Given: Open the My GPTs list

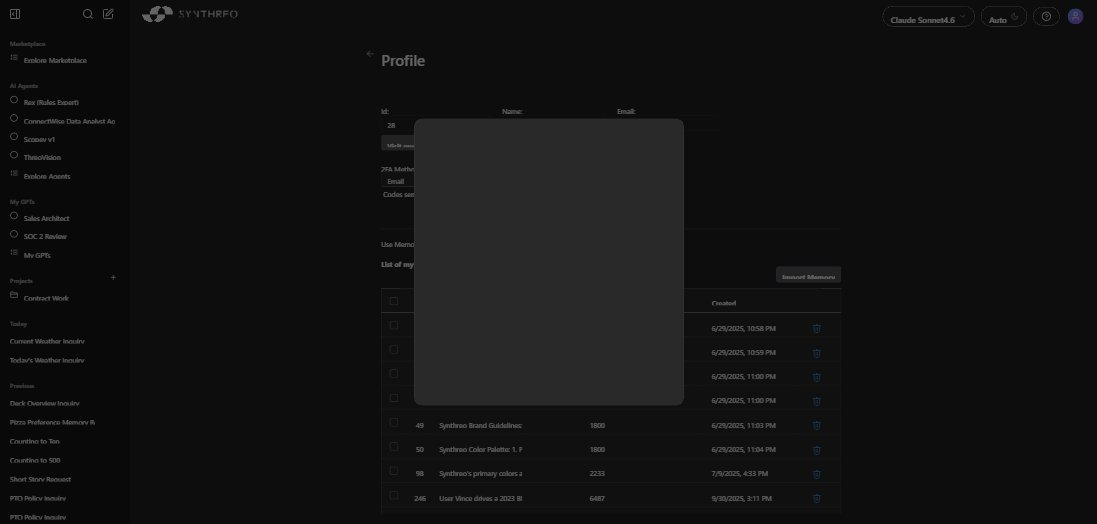Looking at the screenshot, I should point(36,255).
